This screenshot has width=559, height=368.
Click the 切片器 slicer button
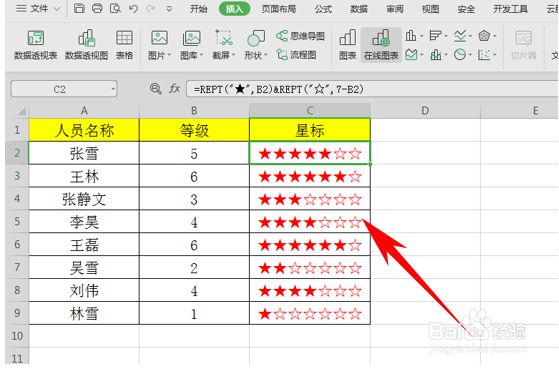(523, 45)
